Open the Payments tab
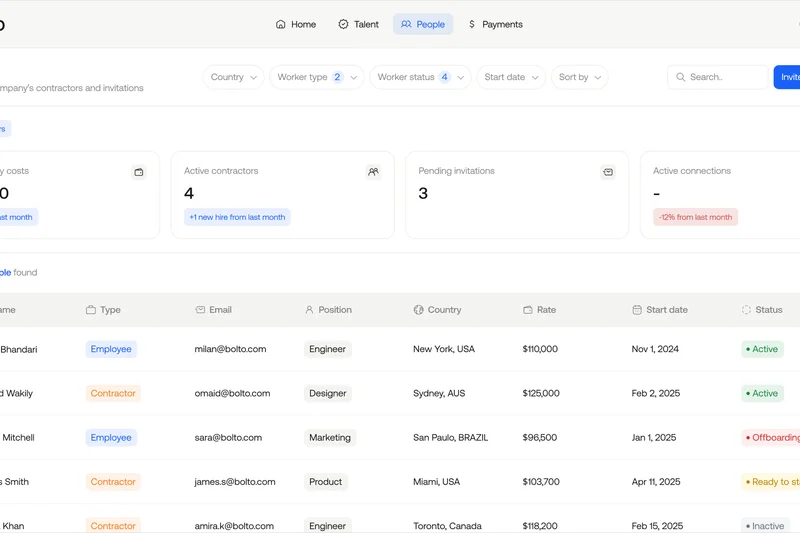Image resolution: width=800 pixels, height=533 pixels. pyautogui.click(x=495, y=24)
